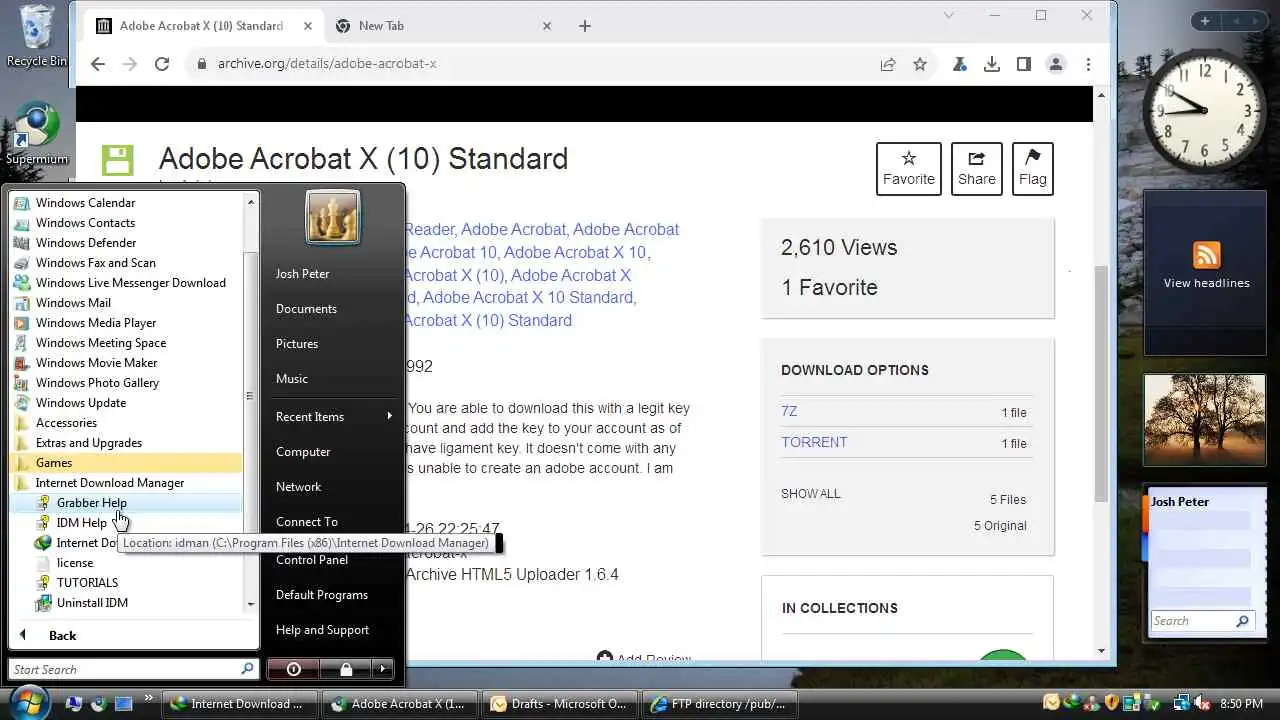Viewport: 1280px width, 720px height.
Task: Open Default Programs
Action: click(x=322, y=595)
